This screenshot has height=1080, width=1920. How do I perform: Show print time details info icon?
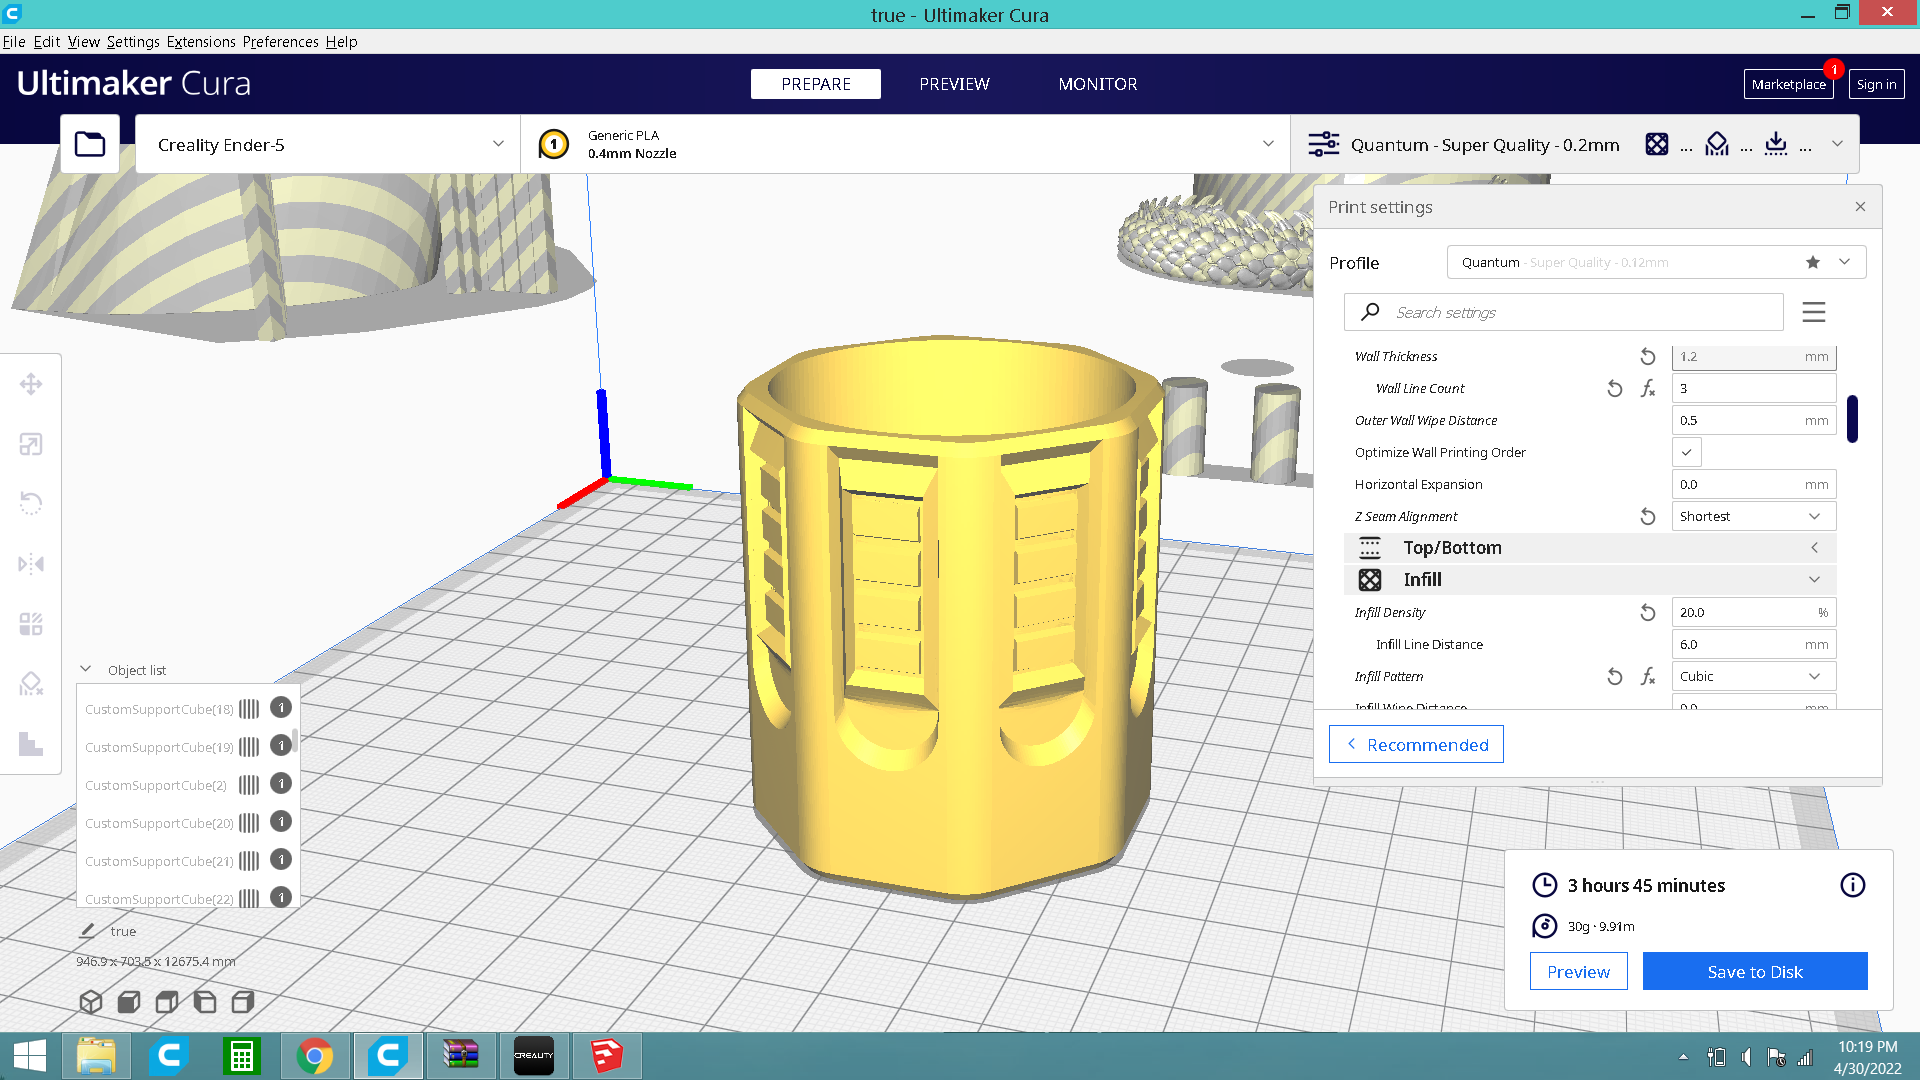tap(1853, 885)
